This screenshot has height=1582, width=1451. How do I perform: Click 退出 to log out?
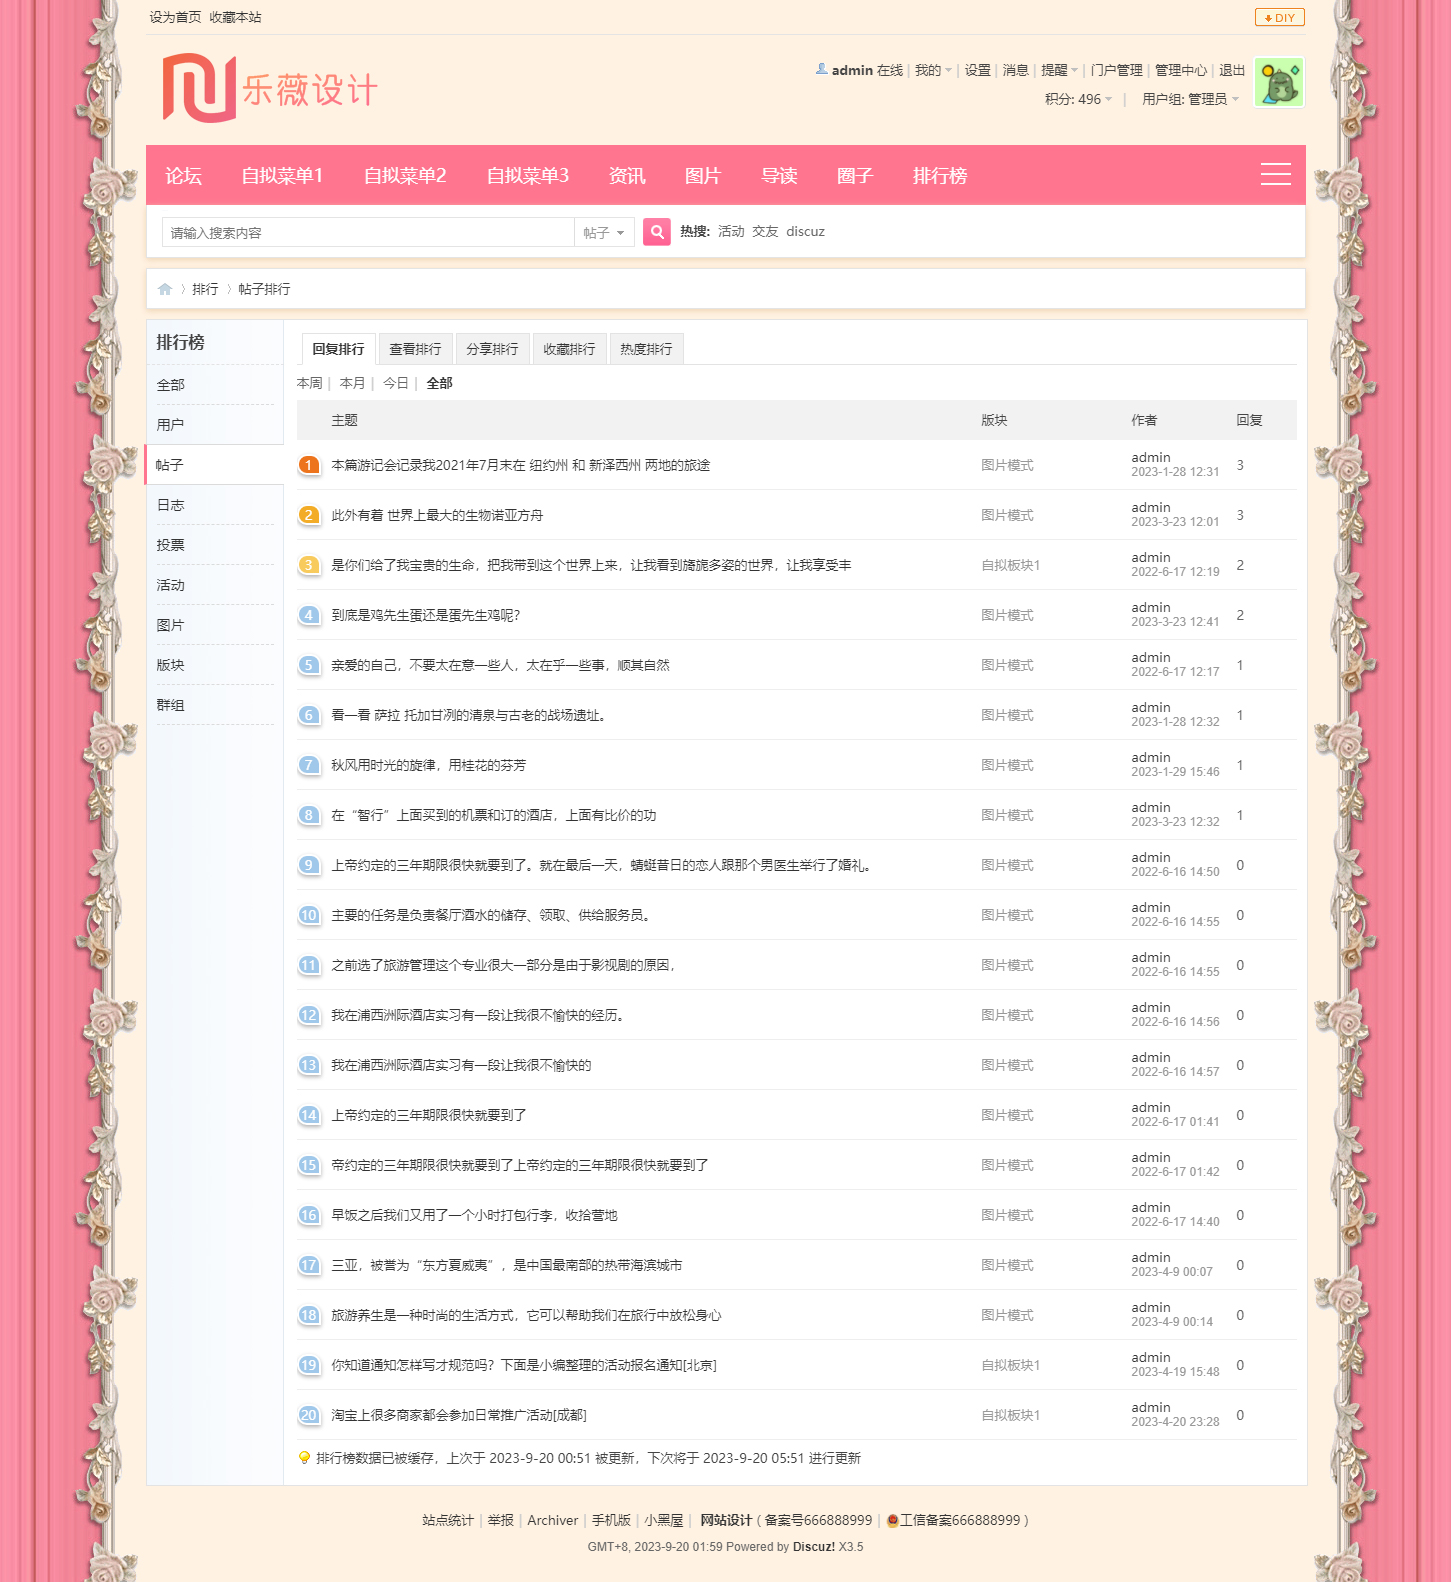pyautogui.click(x=1231, y=70)
